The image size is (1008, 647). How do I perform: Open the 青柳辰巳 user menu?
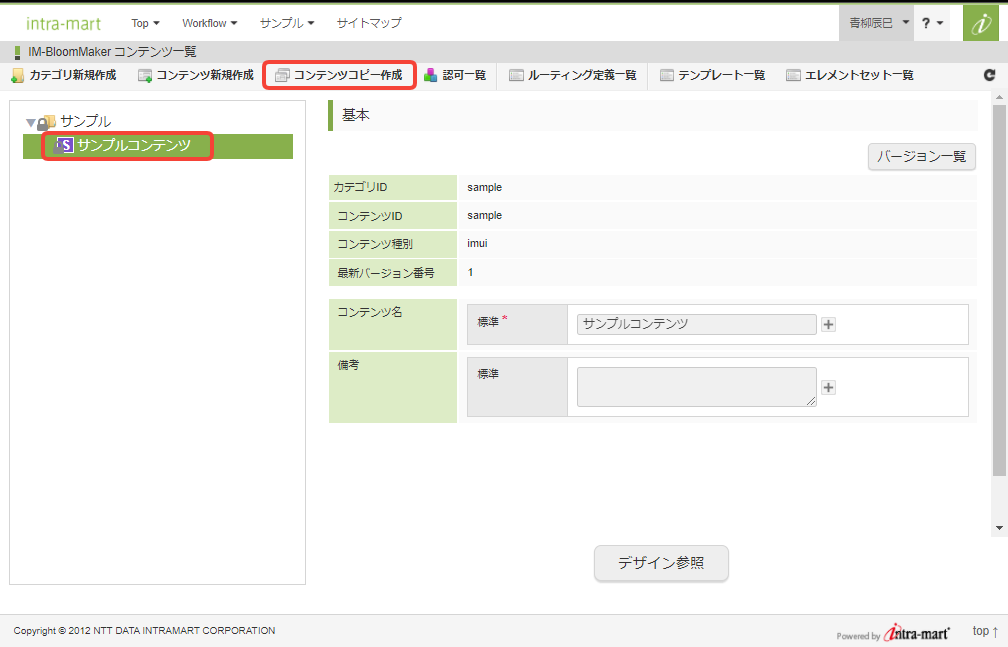(877, 23)
